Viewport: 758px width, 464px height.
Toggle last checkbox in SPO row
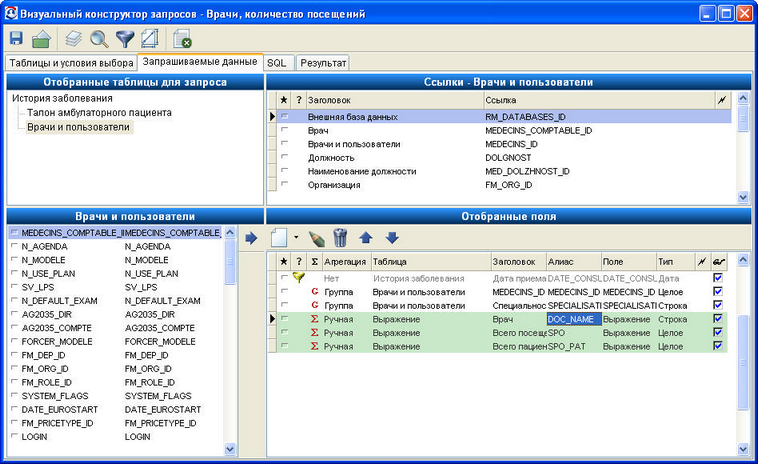pyautogui.click(x=718, y=332)
